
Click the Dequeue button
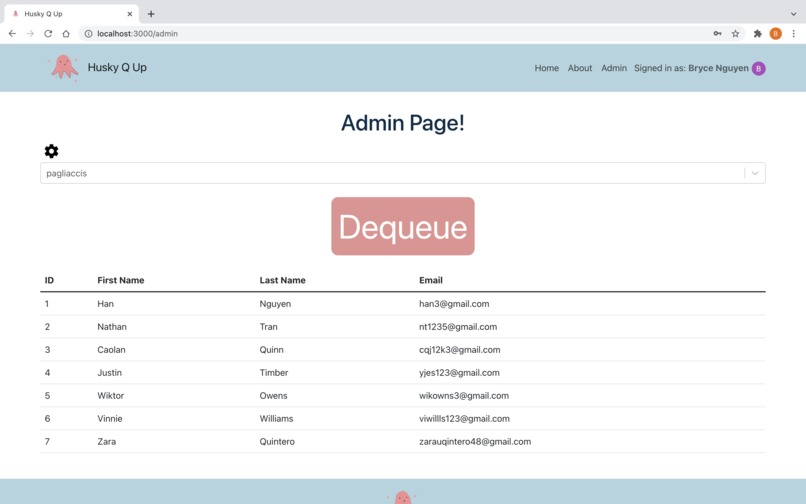402,226
